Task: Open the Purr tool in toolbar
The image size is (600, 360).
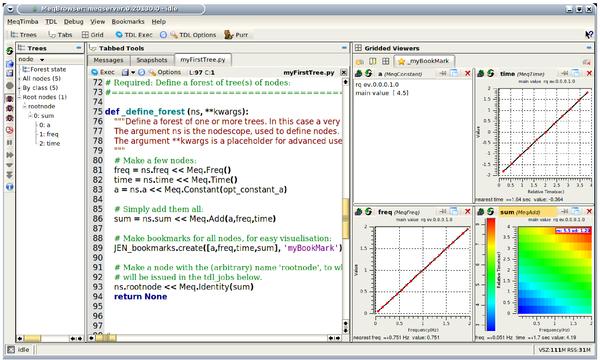Action: coord(236,35)
